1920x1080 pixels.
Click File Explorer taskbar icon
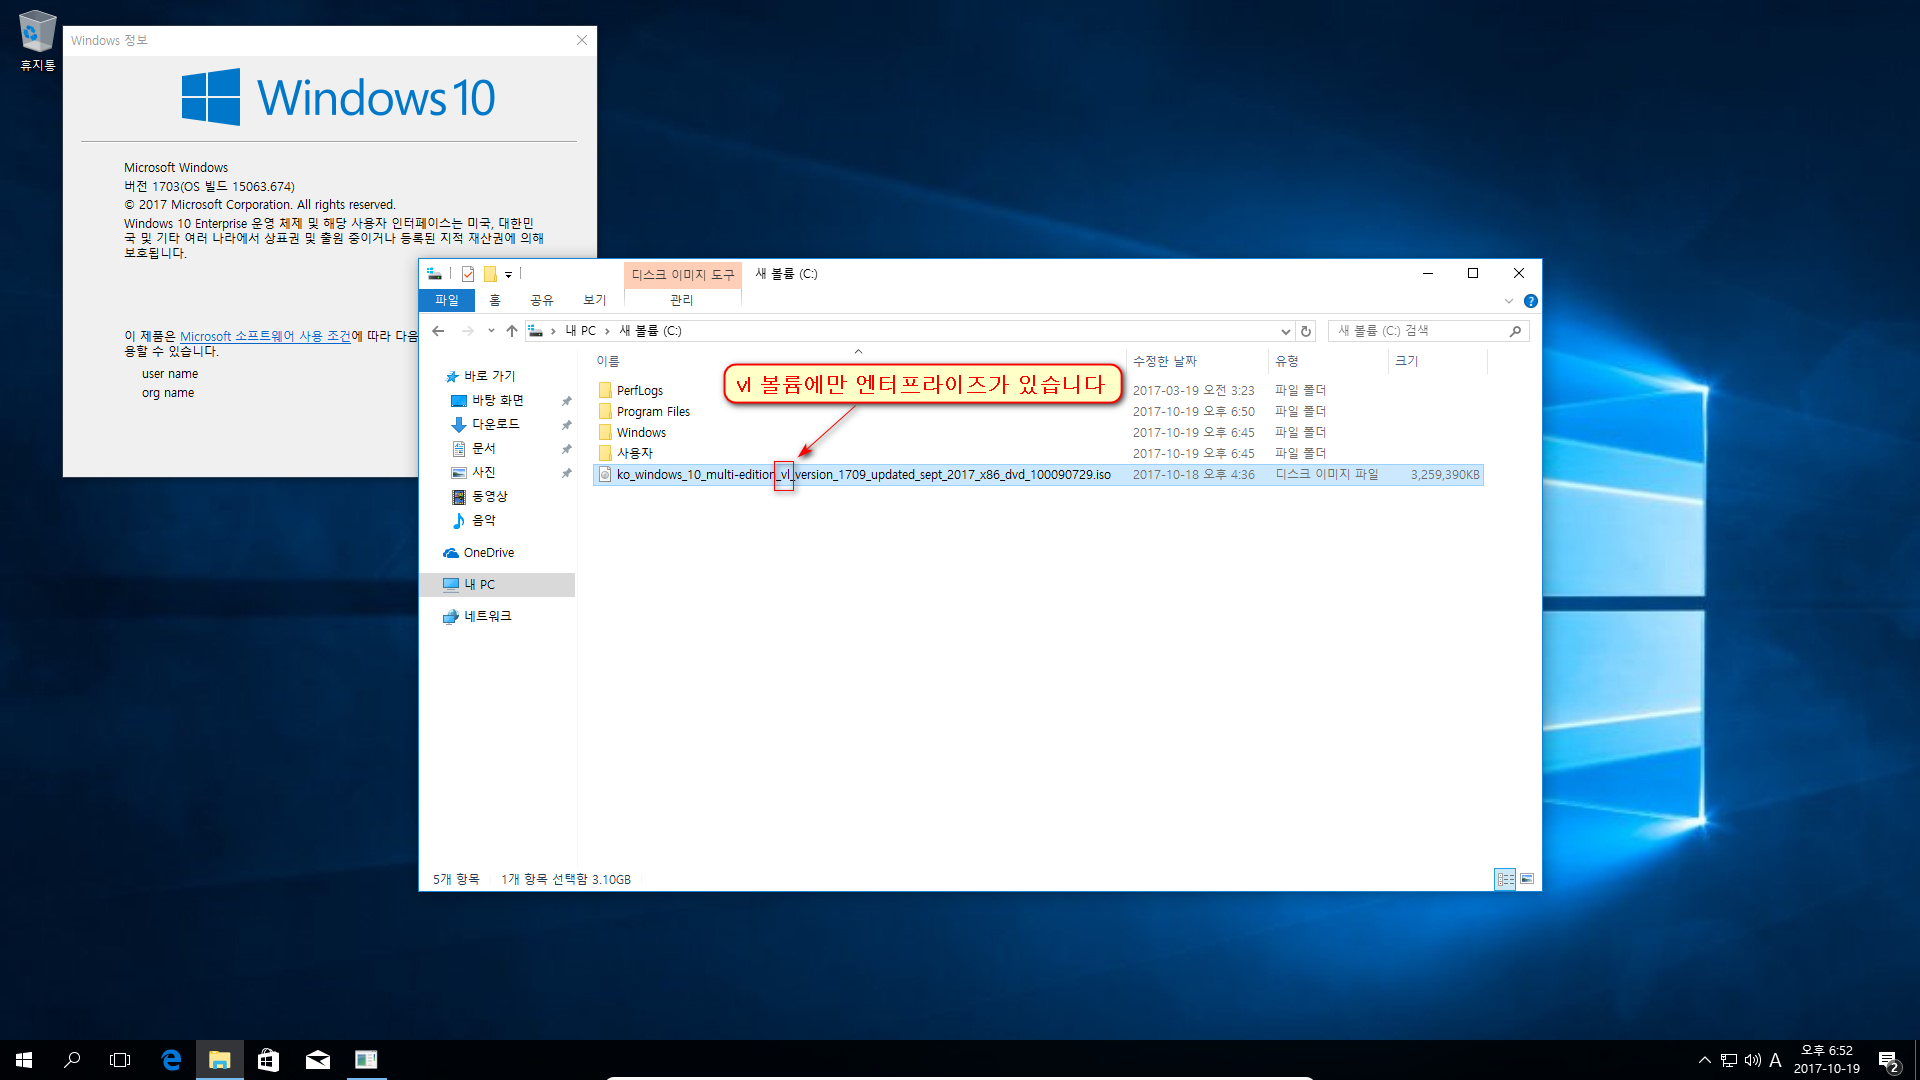[220, 1060]
